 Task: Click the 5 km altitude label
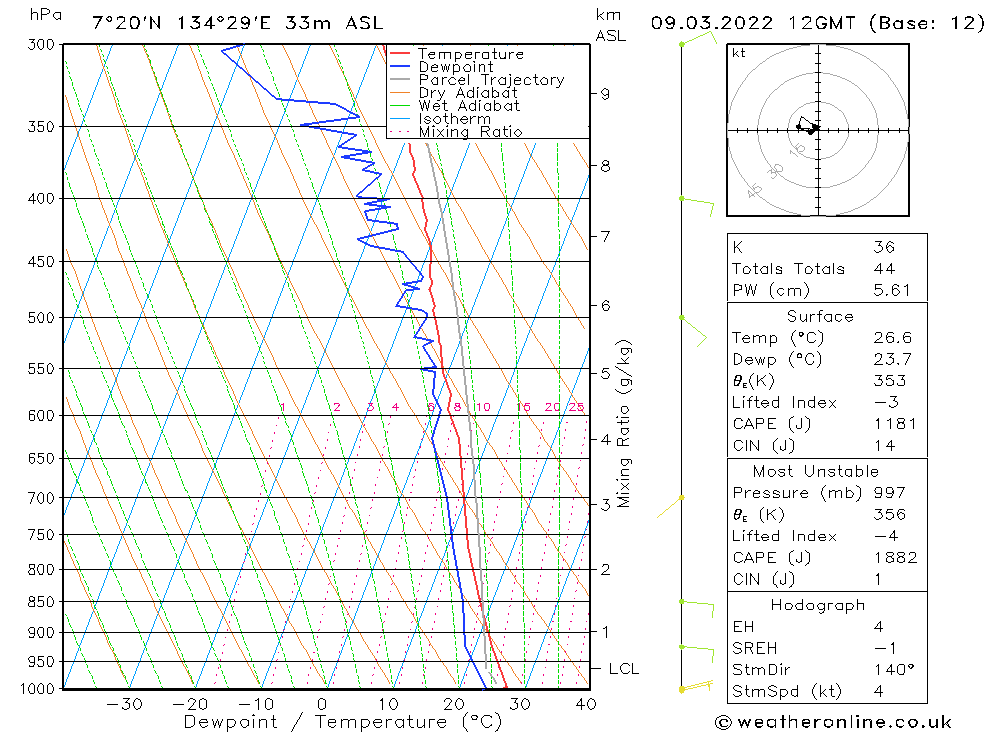[606, 373]
